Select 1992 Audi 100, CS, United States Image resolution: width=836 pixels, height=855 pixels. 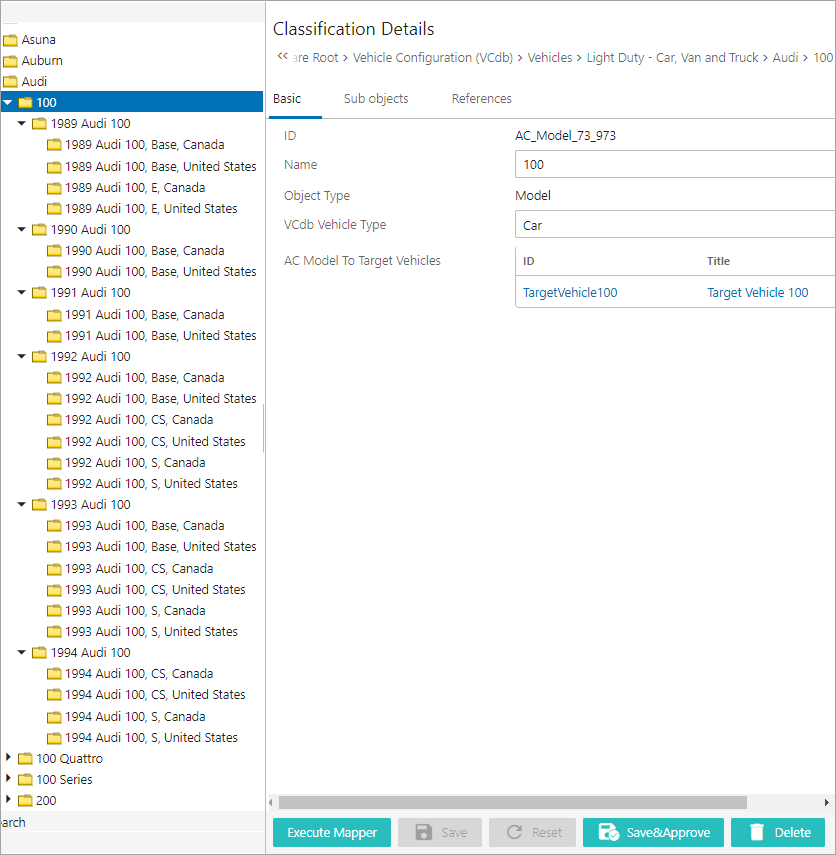[155, 442]
